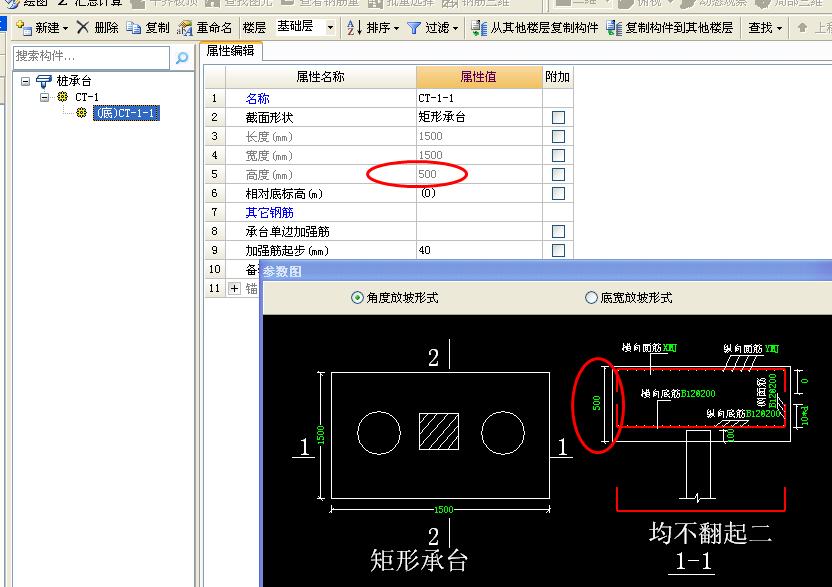This screenshot has width=832, height=587.
Task: Click the 属性名称 column header
Action: (320, 77)
